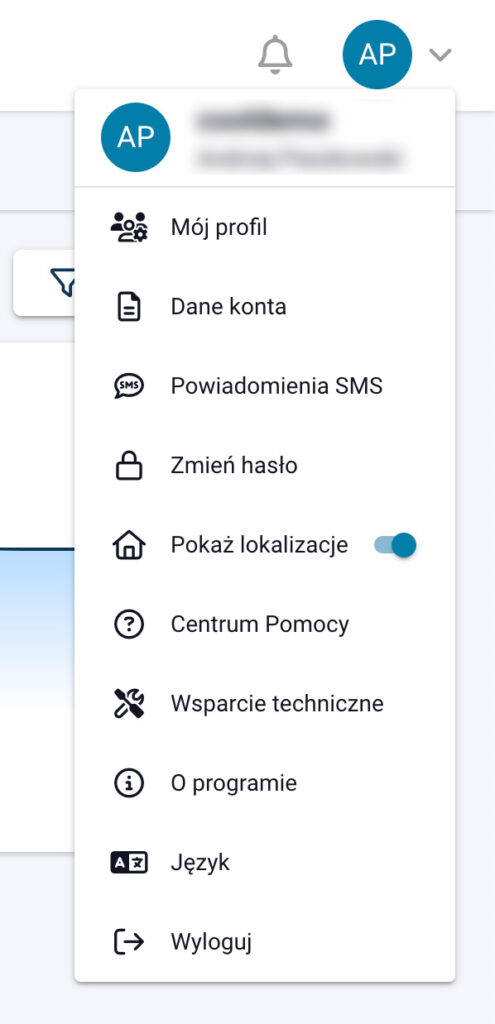
Task: Select Powiadomienia SMS from the menu
Action: pos(265,387)
